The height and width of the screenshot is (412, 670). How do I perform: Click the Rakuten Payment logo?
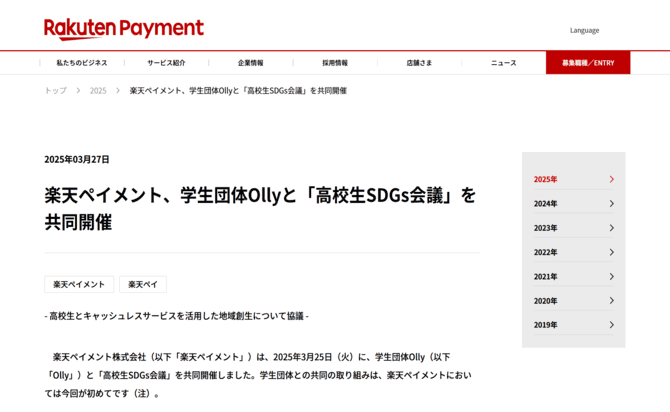[123, 29]
